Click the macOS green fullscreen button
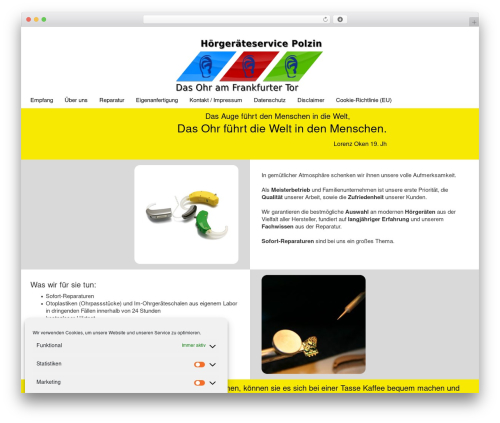500x423 pixels. pyautogui.click(x=44, y=19)
